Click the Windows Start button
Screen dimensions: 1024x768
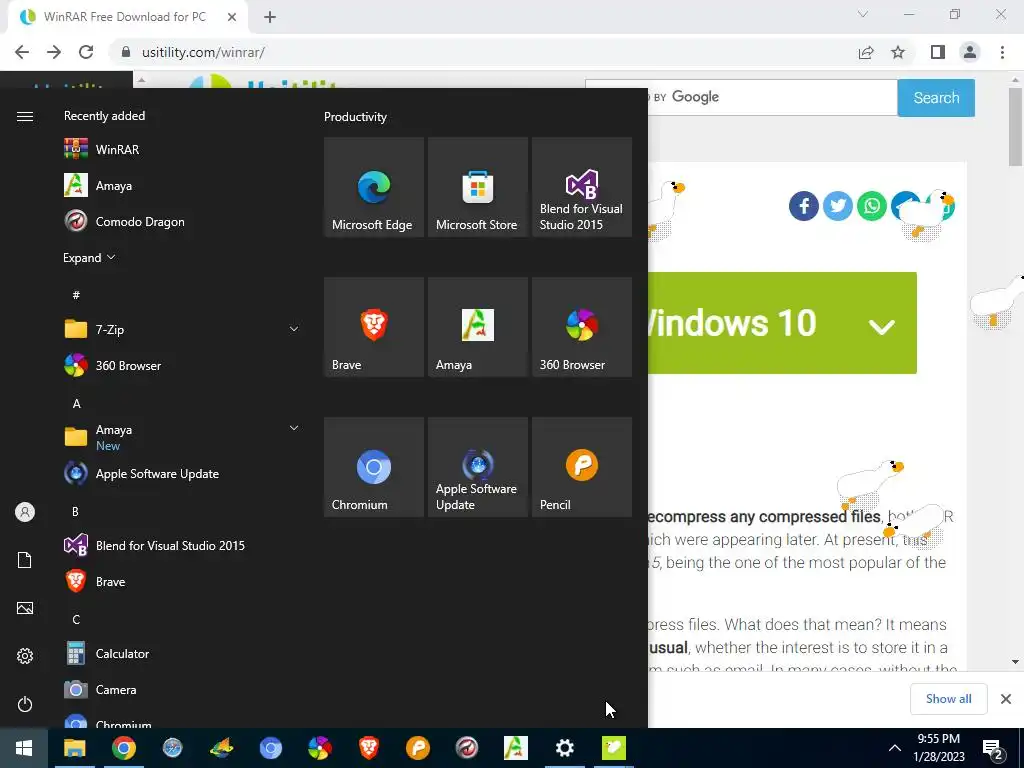pos(24,748)
